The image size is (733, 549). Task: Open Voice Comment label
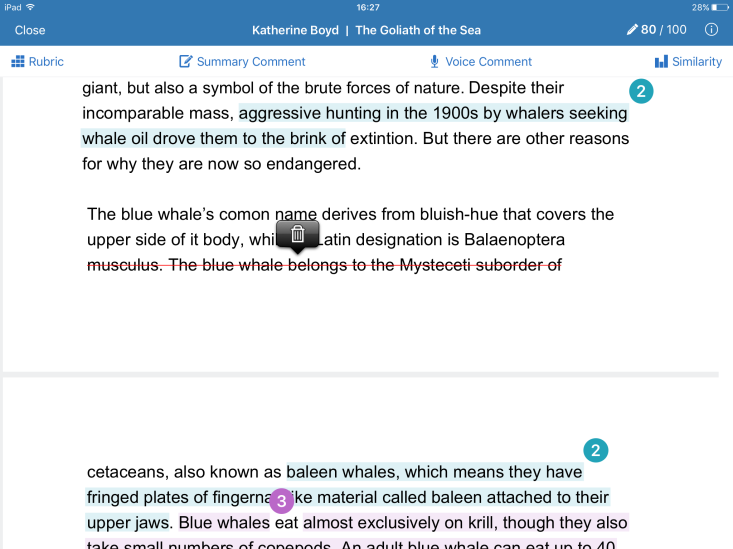tap(489, 62)
